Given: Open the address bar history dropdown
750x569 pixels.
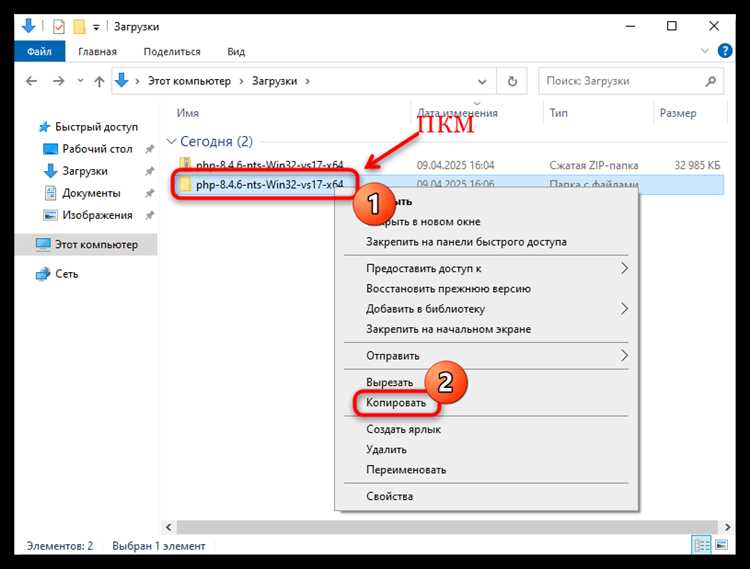Looking at the screenshot, I should [x=482, y=82].
